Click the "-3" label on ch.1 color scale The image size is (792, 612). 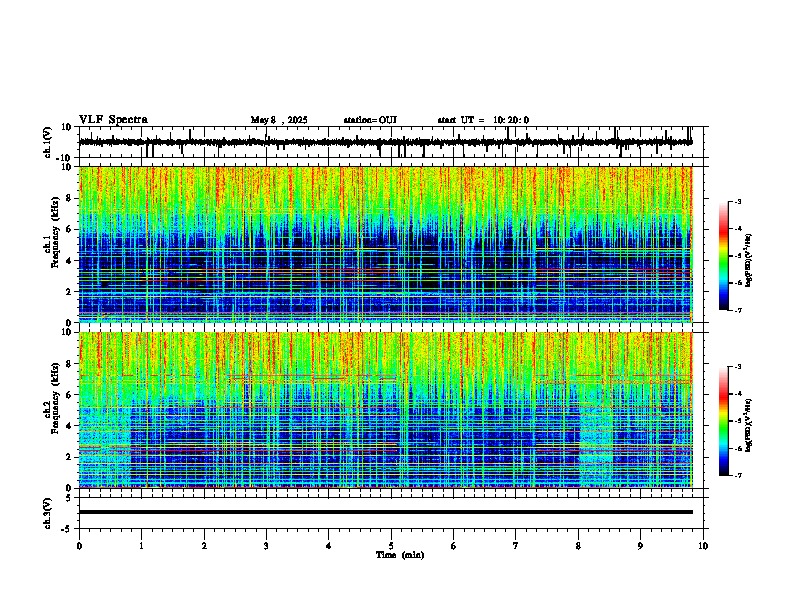pos(738,201)
